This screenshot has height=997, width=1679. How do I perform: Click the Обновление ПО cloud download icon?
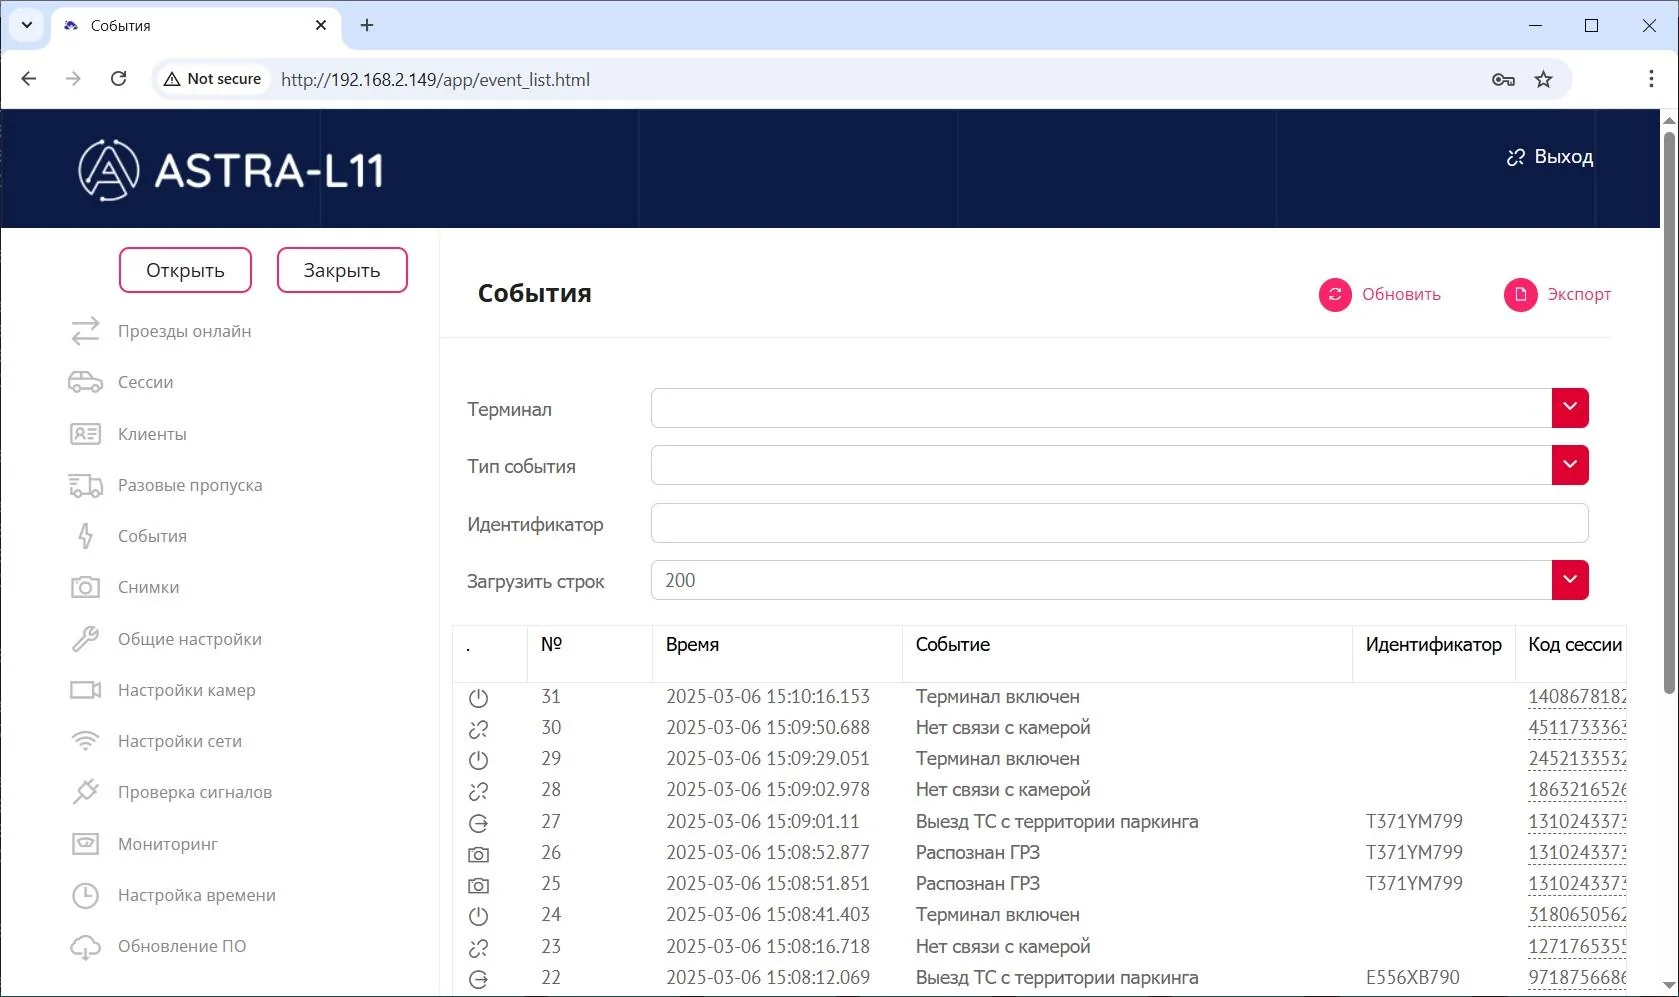coord(86,947)
